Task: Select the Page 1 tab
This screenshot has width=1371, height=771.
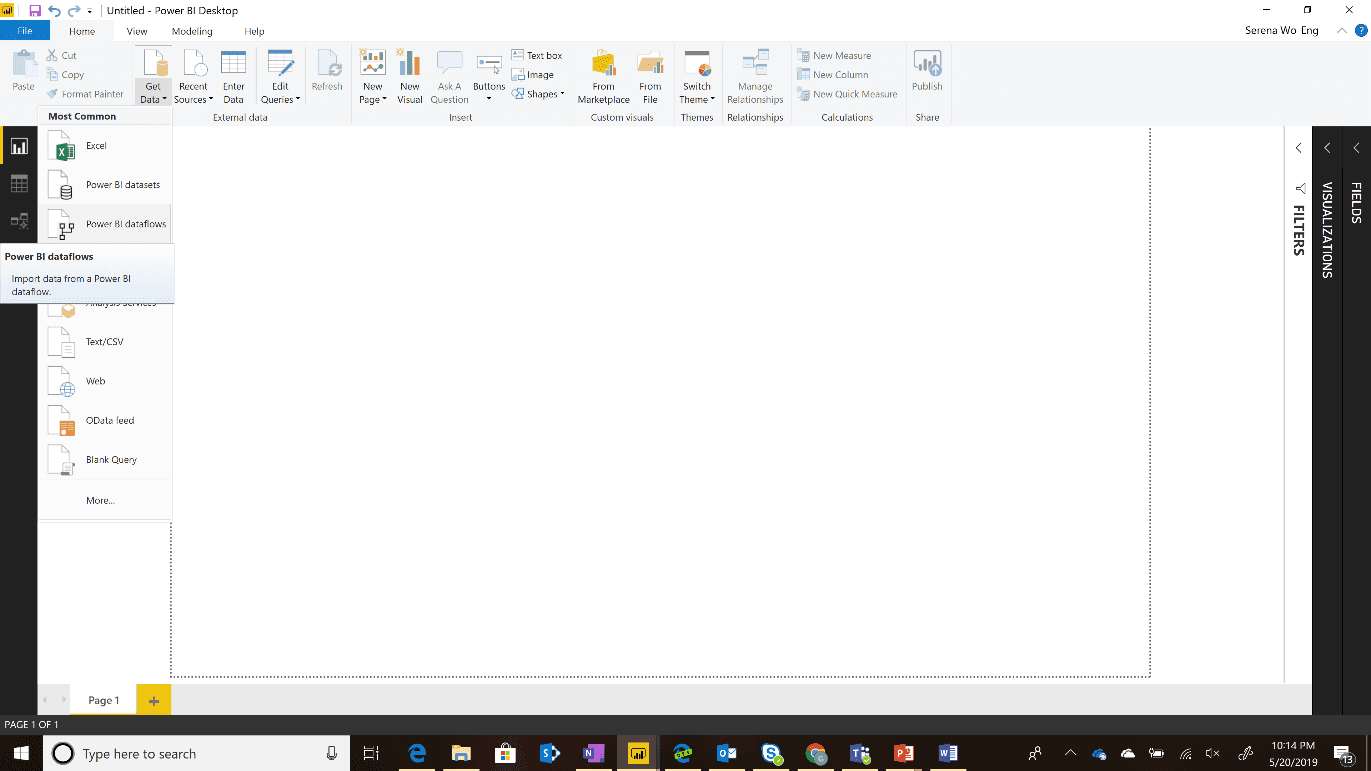Action: pos(103,700)
